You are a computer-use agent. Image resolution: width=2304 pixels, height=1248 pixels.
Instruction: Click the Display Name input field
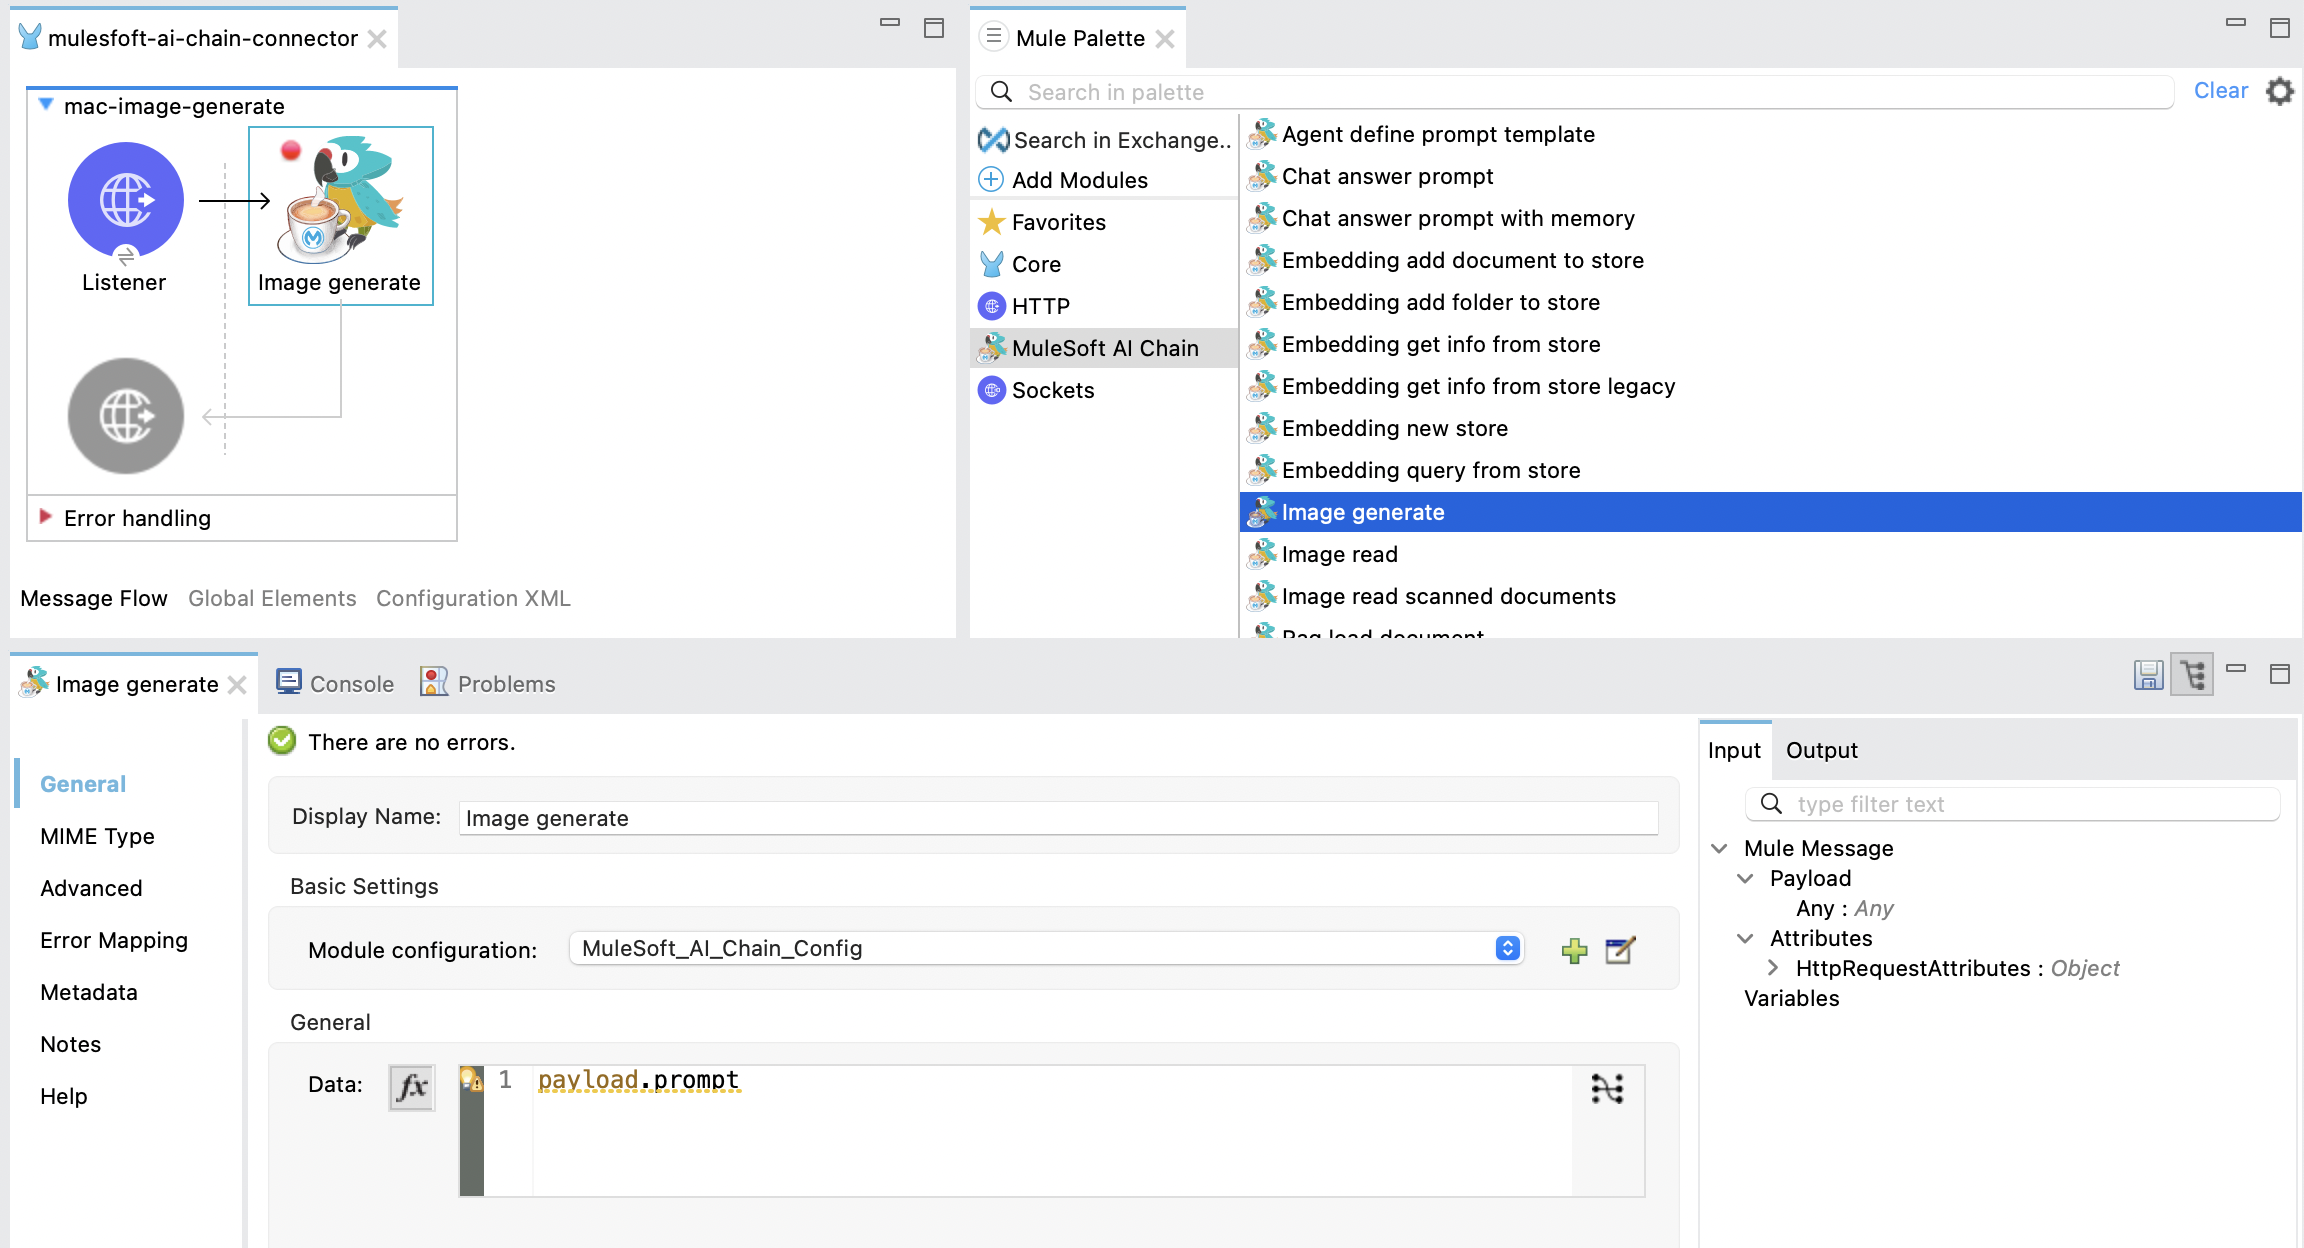(x=1058, y=818)
